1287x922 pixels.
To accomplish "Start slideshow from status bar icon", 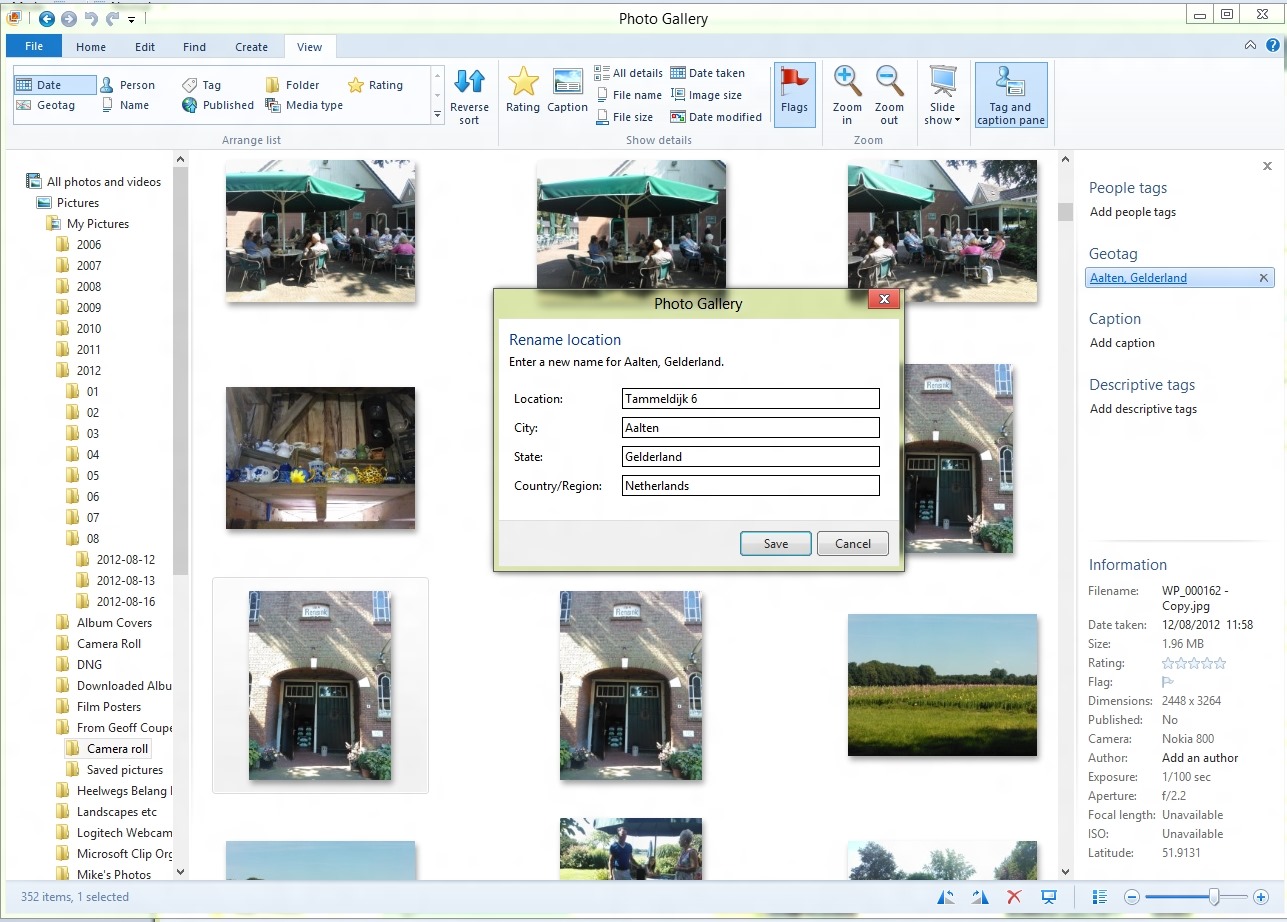I will (1048, 897).
